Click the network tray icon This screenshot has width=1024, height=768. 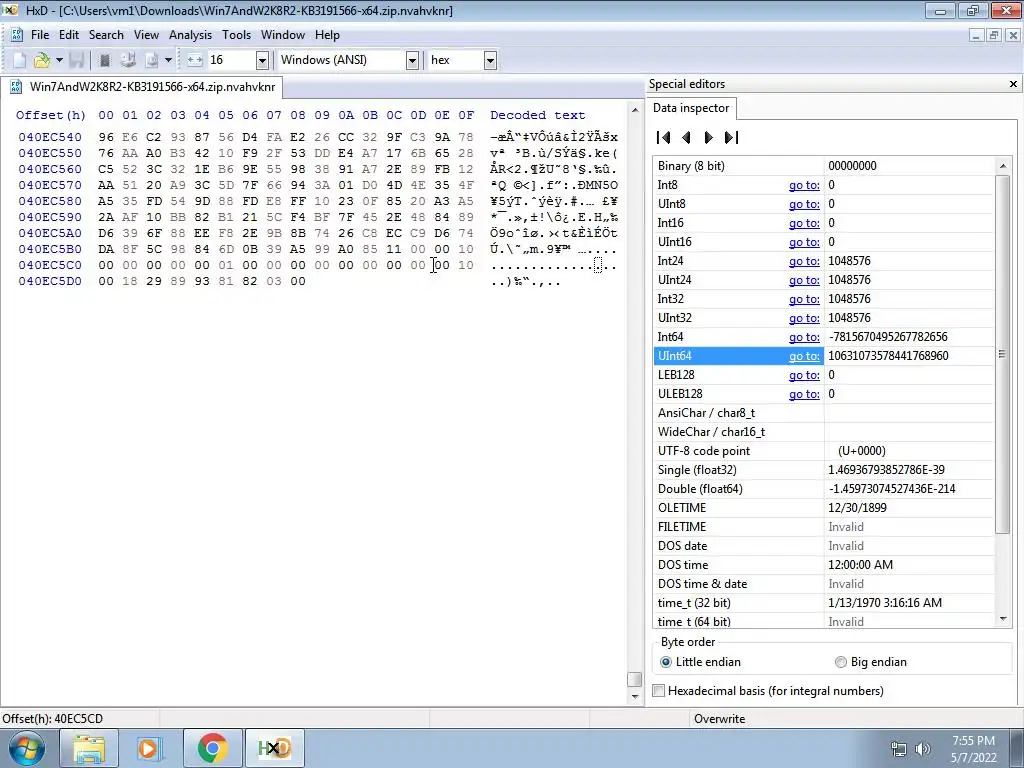point(899,749)
